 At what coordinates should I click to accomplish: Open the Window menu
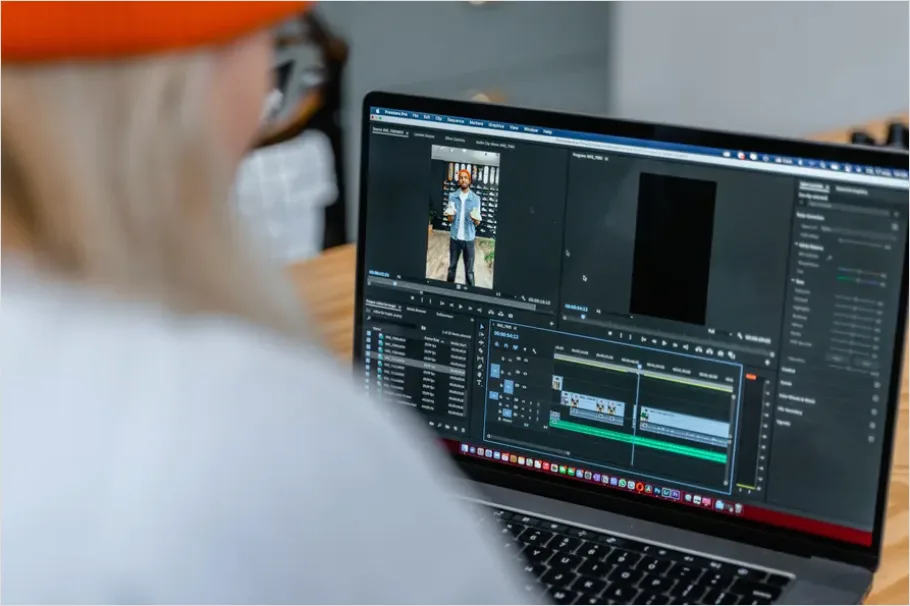pos(530,129)
